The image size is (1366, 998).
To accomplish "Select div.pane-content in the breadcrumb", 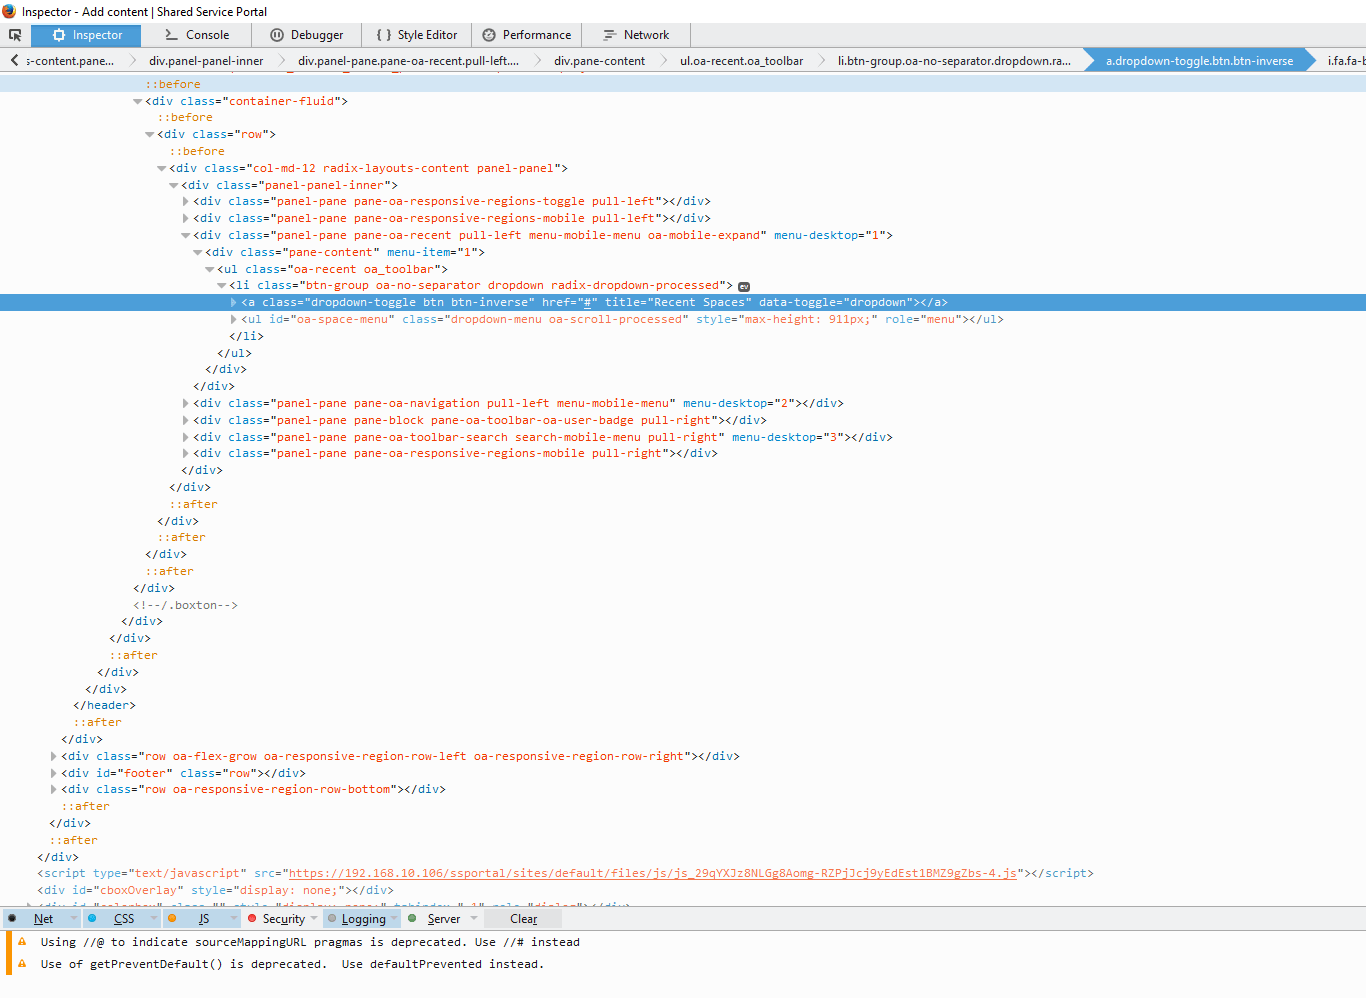I will pos(600,61).
